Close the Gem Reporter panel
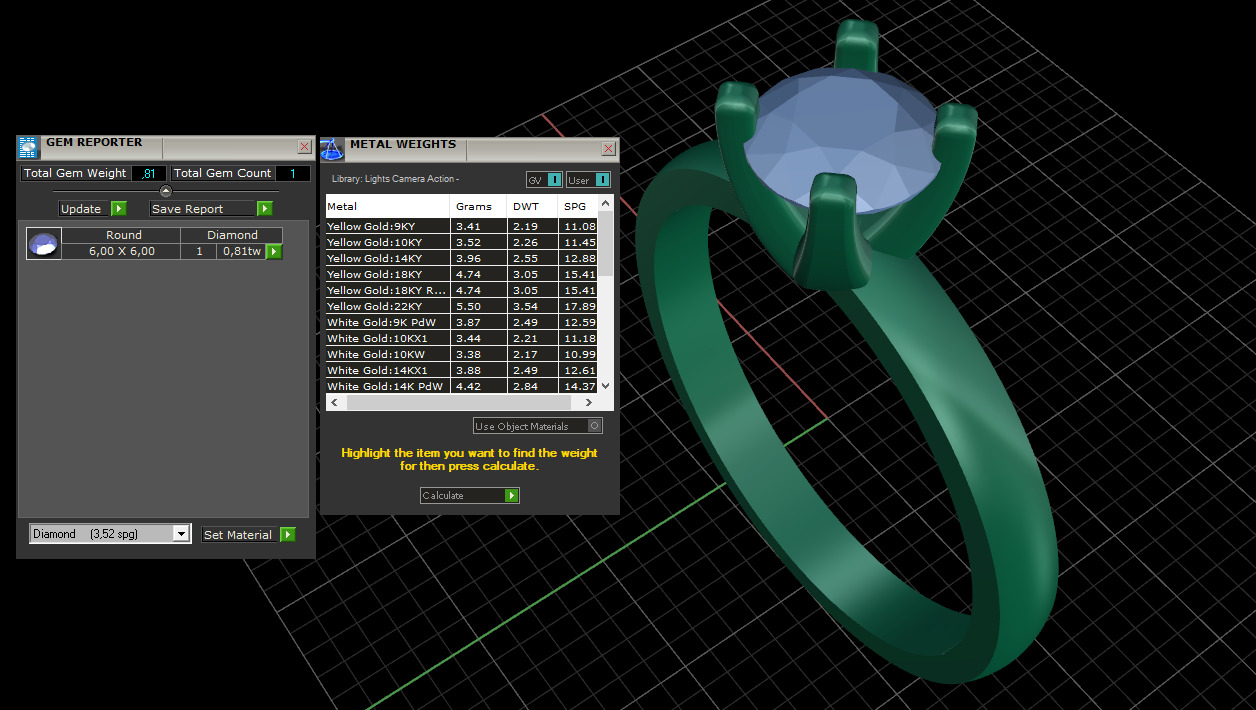 (x=305, y=147)
